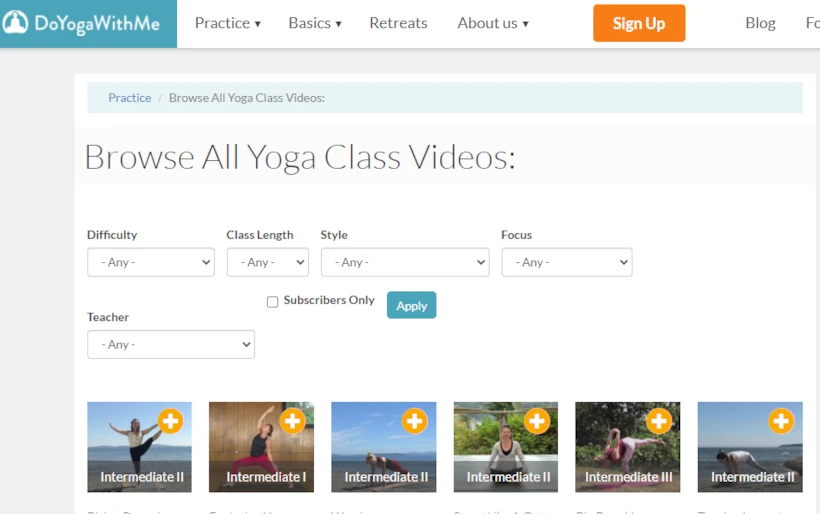The height and width of the screenshot is (514, 820).
Task: Follow the Practice breadcrumb link
Action: [130, 98]
